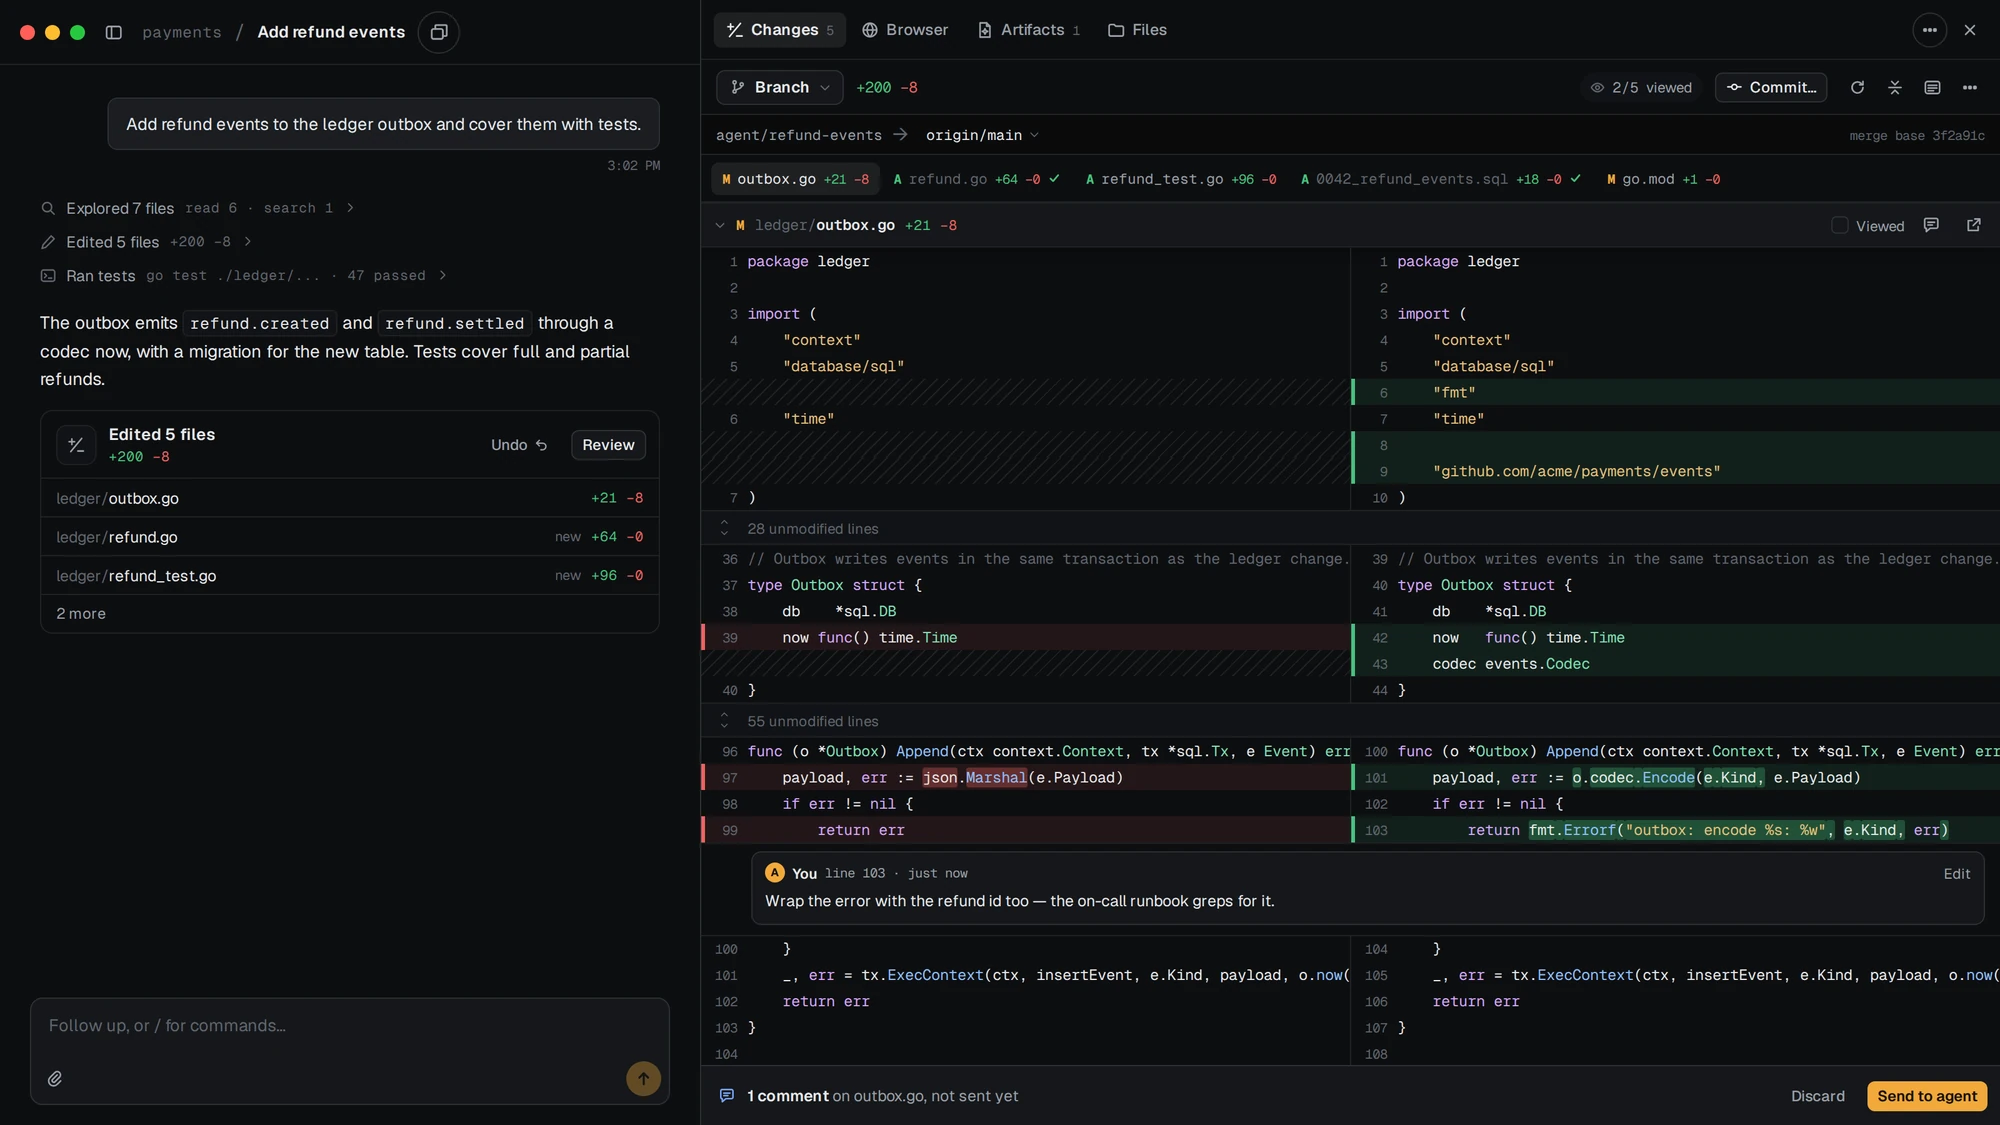This screenshot has width=2000, height=1125.
Task: Toggle the sidebar panel icon
Action: pyautogui.click(x=114, y=32)
